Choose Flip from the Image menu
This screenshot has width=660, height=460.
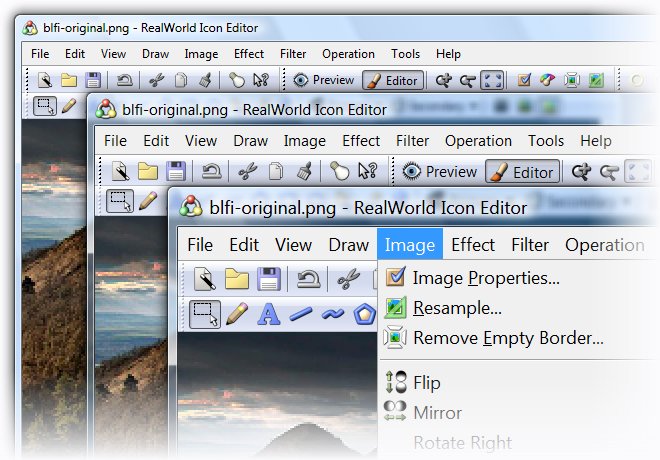426,382
